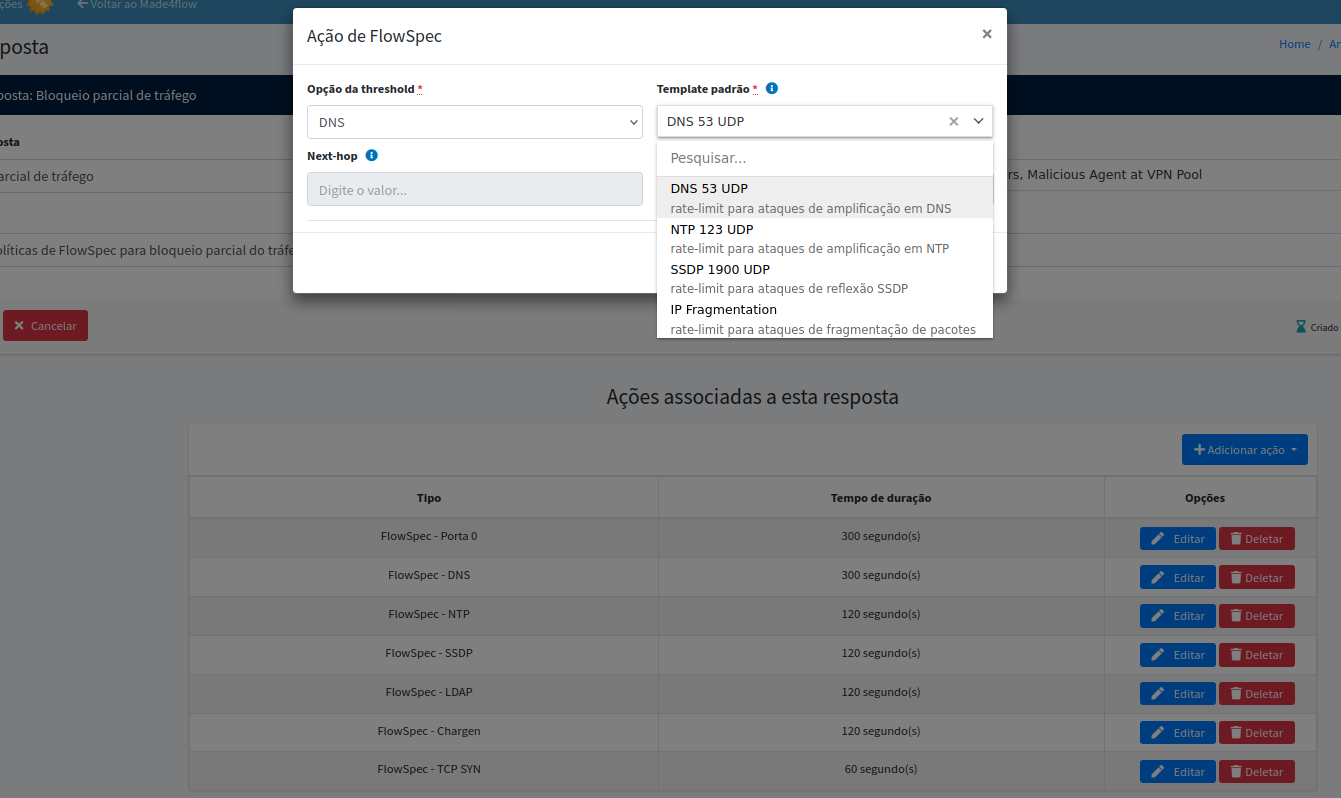Edit the FlowSpec - Porta 0 action

(x=1178, y=538)
